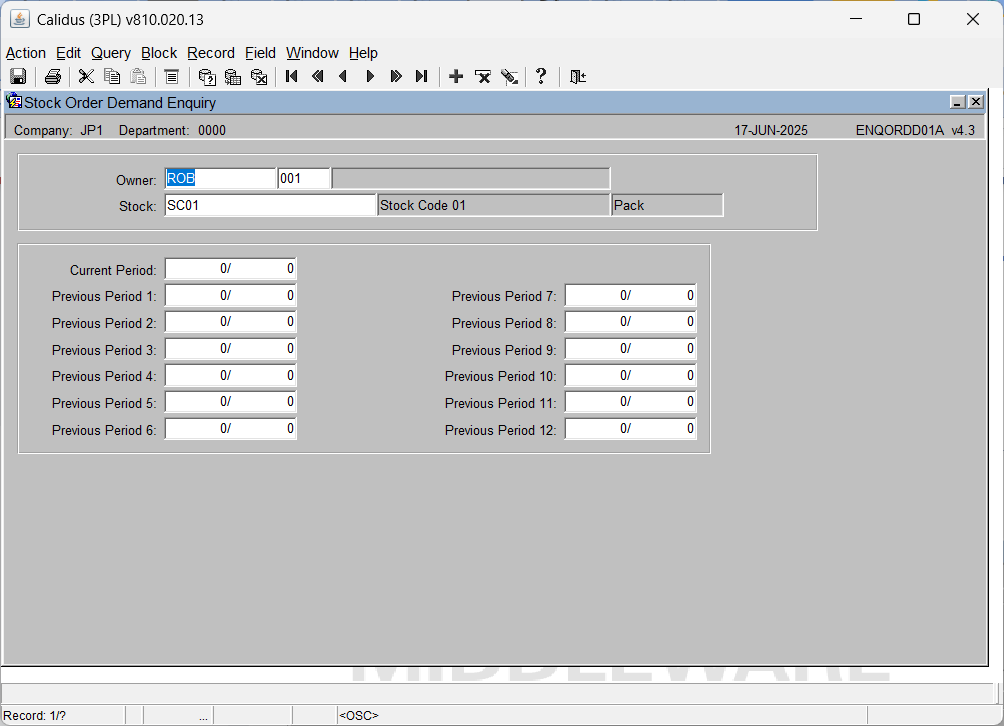
Task: Go to next record arrow
Action: coord(369,77)
